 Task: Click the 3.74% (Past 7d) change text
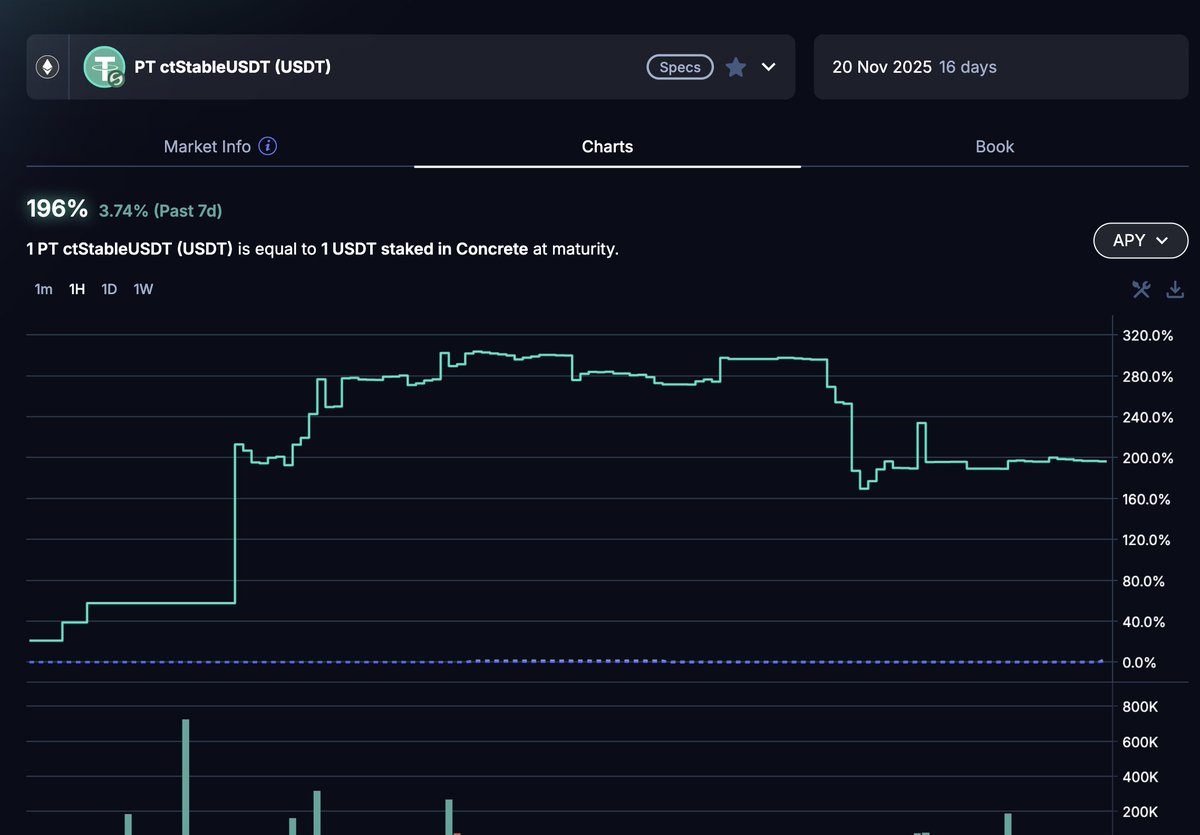[x=160, y=210]
